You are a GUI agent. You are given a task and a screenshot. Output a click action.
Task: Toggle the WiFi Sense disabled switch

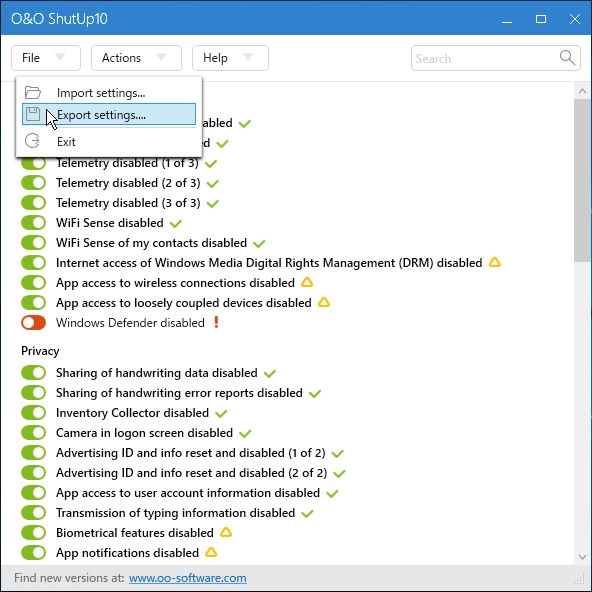click(33, 223)
